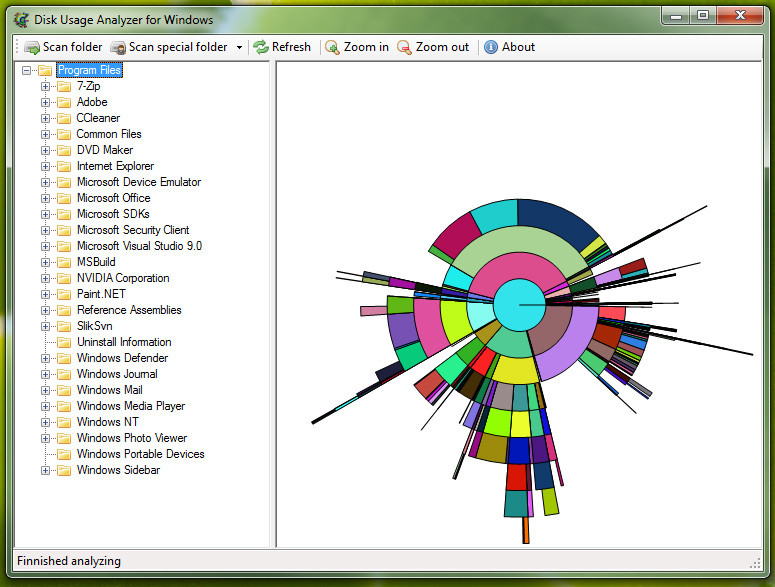Click the Windows Mail folder icon
Screen dimensions: 775x587
coord(64,390)
